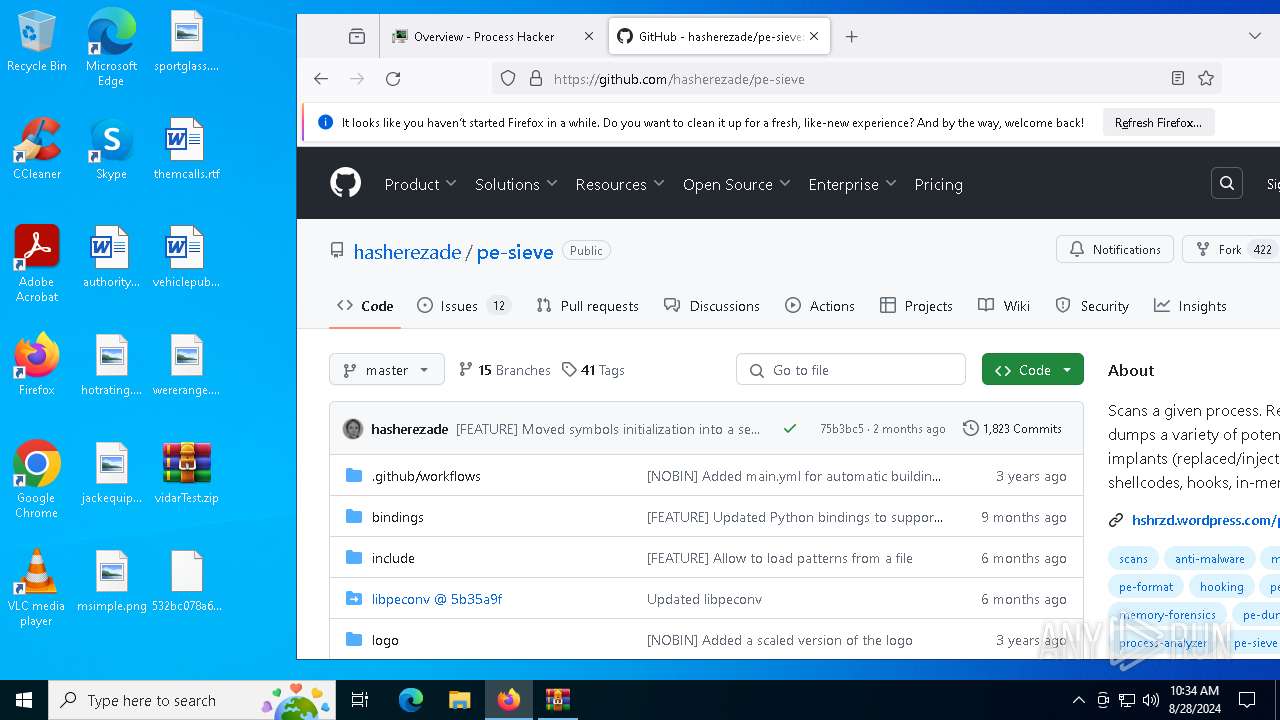Open the GitHub search magnifier button

point(1227,184)
